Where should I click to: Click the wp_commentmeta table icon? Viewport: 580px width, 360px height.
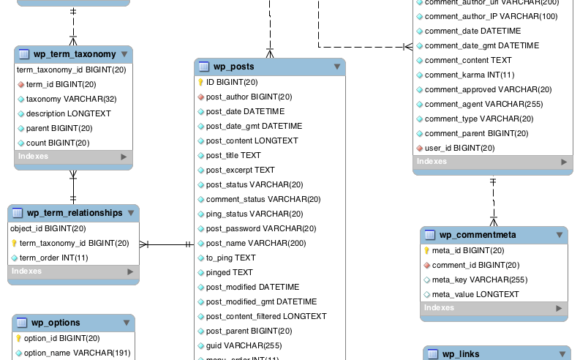coord(429,235)
